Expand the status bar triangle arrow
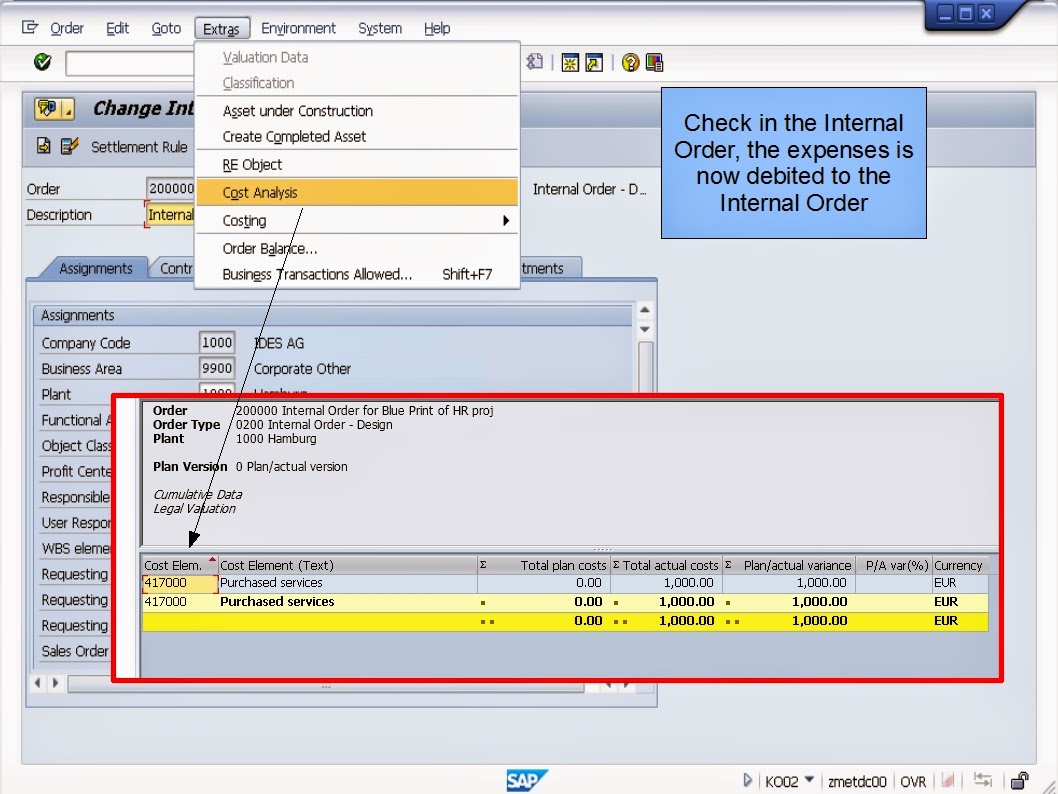Viewport: 1058px width, 794px height. point(747,781)
